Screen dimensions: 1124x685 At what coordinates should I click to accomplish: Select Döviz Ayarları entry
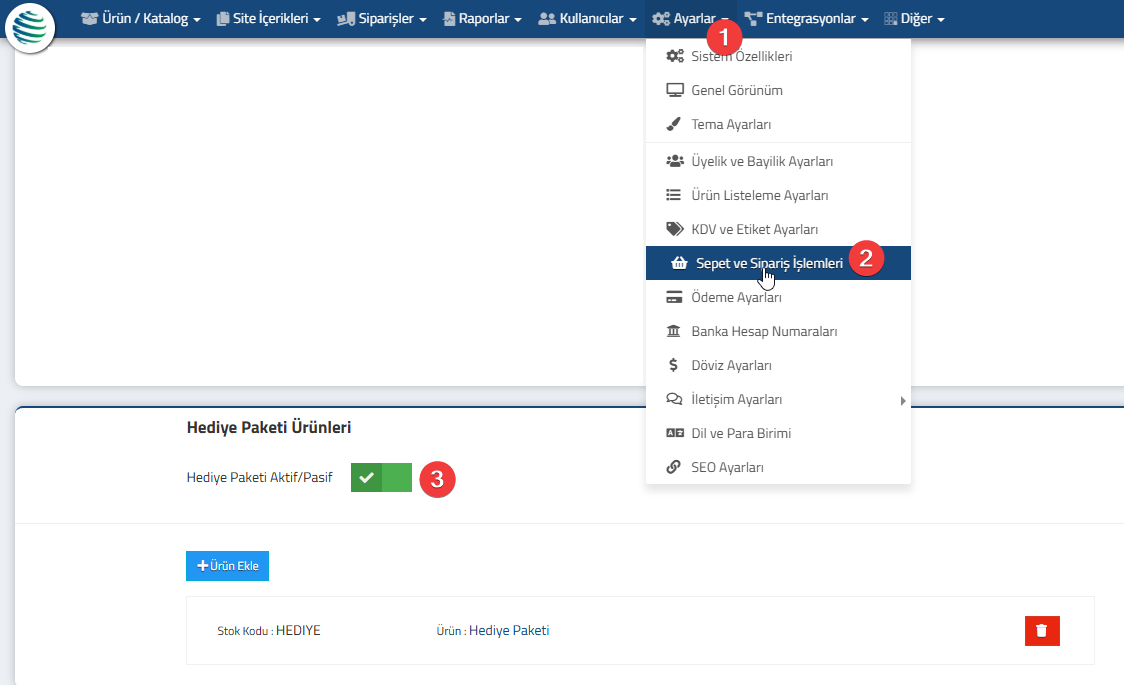click(778, 365)
